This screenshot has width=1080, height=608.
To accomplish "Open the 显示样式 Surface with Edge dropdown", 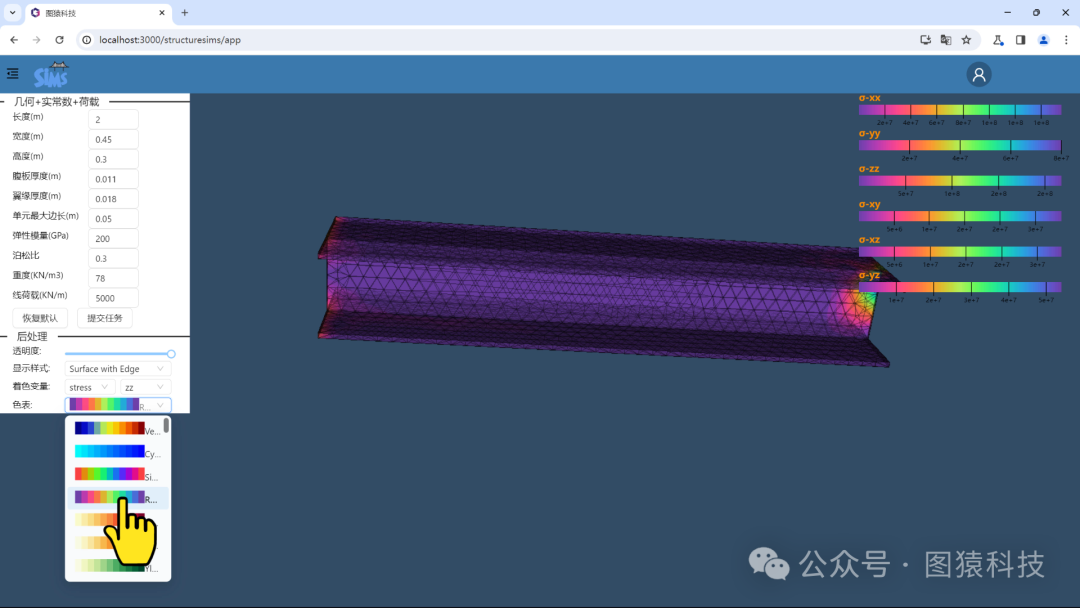I will pos(117,369).
